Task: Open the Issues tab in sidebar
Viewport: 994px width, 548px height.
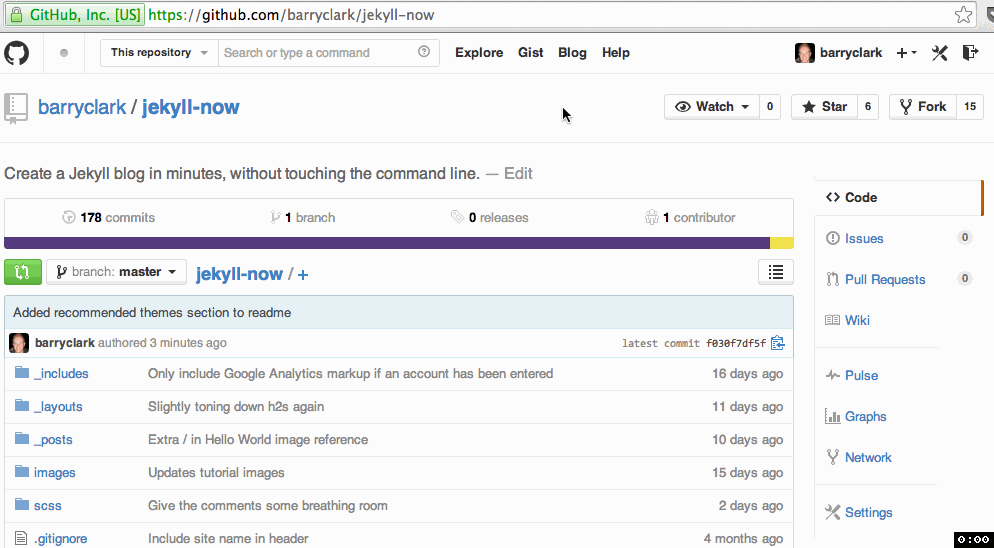Action: [864, 238]
